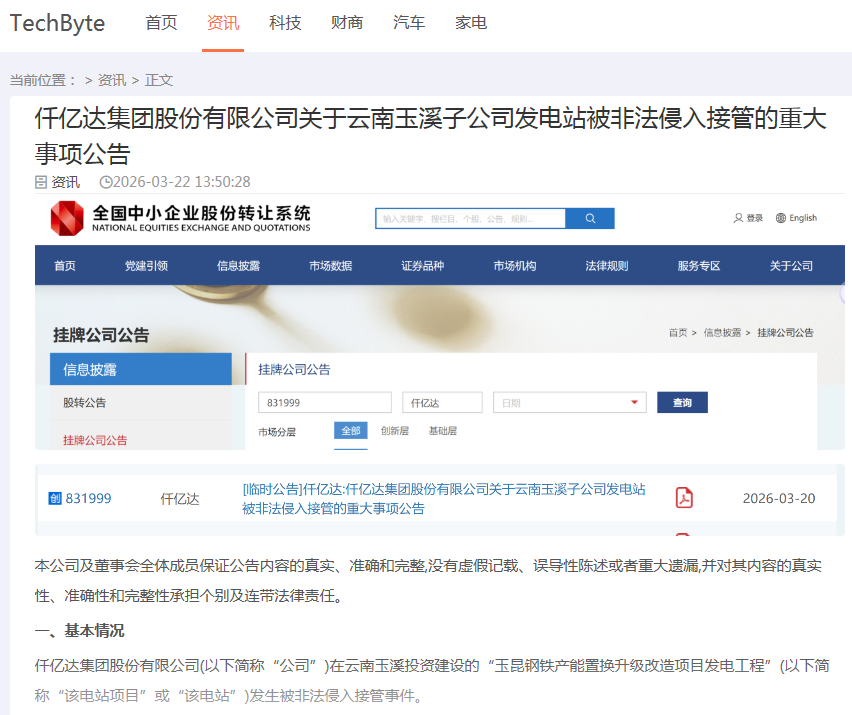The width and height of the screenshot is (852, 715).
Task: Click 首页 in NEEQ breadcrumb
Action: pos(678,333)
